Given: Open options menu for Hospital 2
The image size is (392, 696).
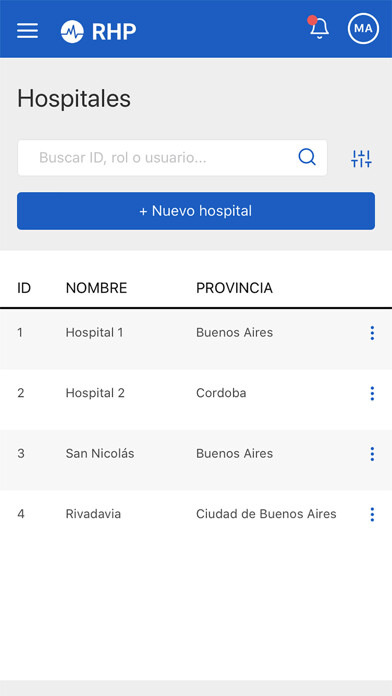Looking at the screenshot, I should 372,393.
